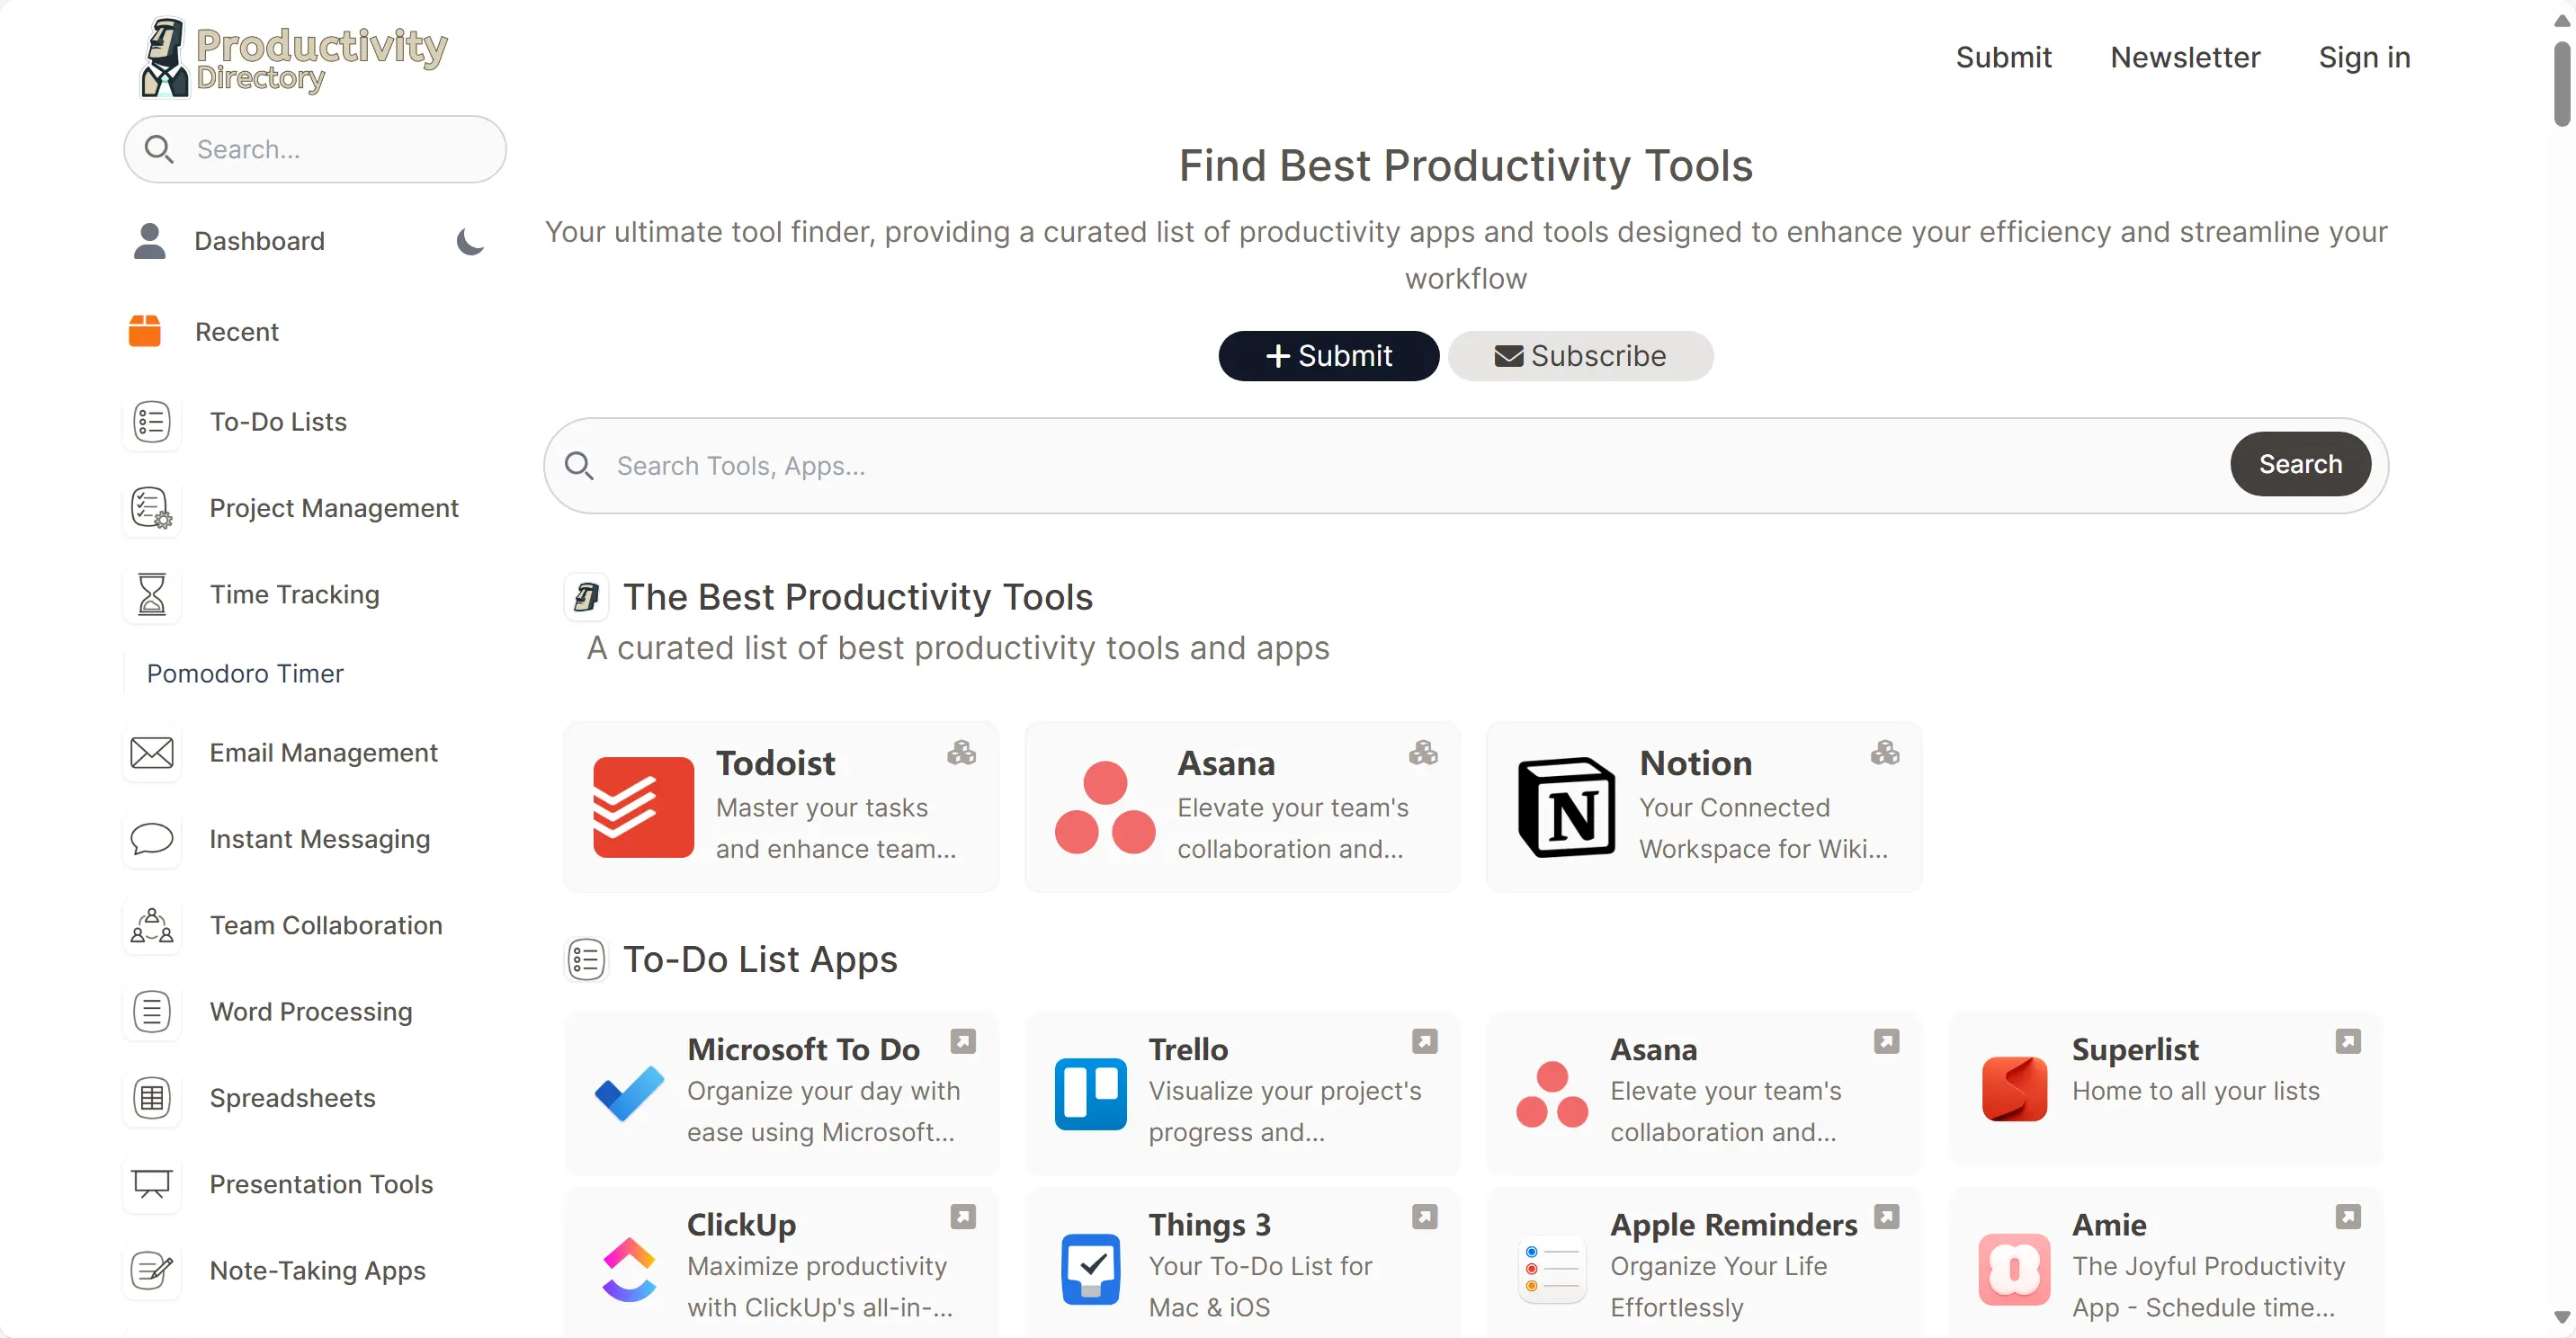Image resolution: width=2576 pixels, height=1338 pixels.
Task: Open external link icon on Trello card
Action: 1425,1042
